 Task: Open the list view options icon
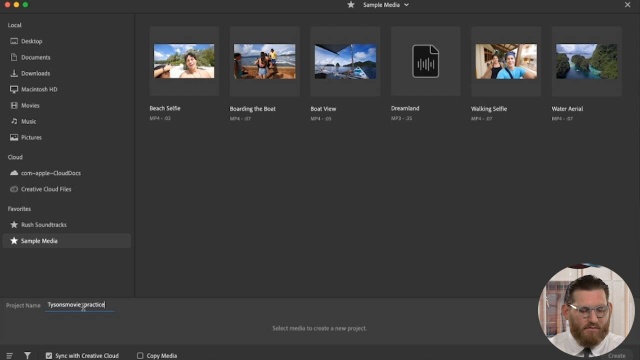(x=9, y=356)
